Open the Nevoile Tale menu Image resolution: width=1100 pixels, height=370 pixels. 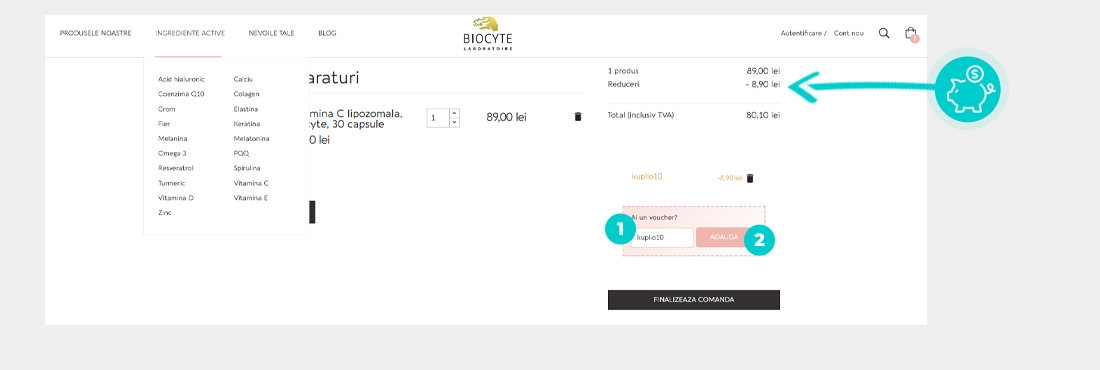point(271,33)
